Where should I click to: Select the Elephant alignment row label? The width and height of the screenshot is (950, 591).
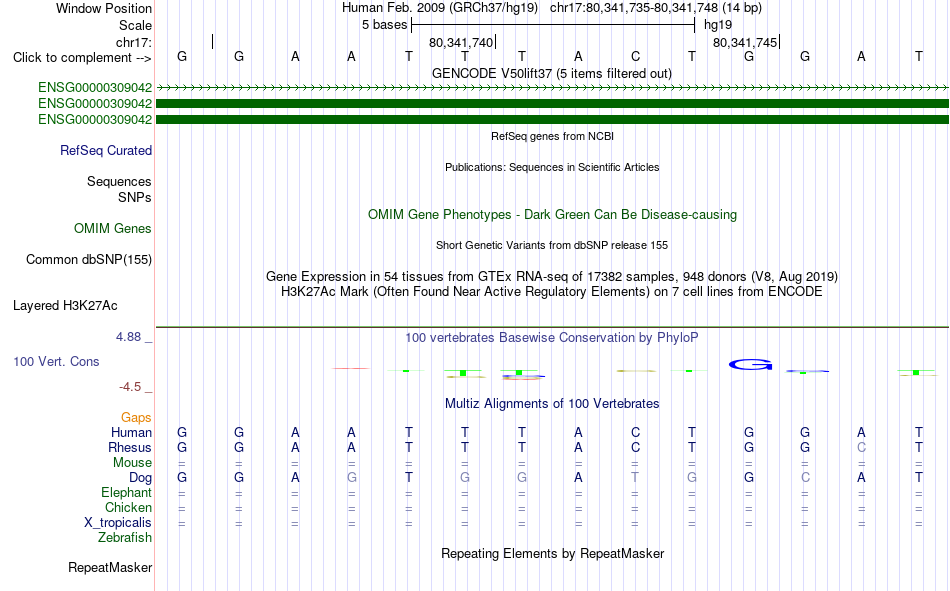[127, 493]
